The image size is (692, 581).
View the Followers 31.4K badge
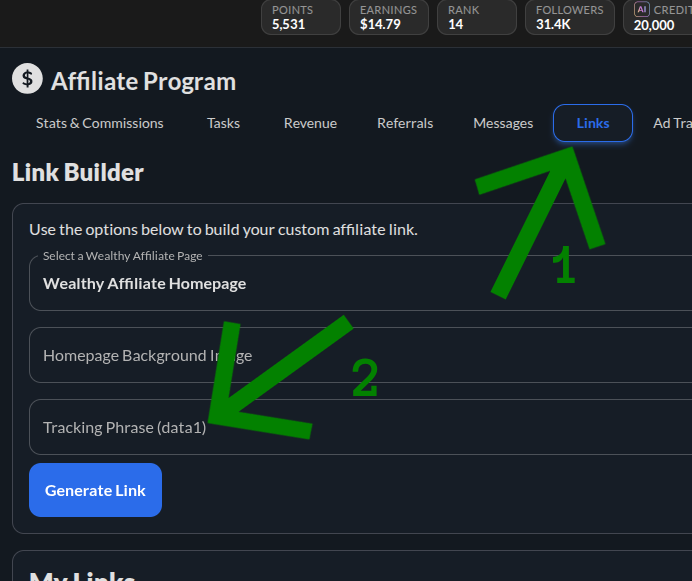(569, 17)
